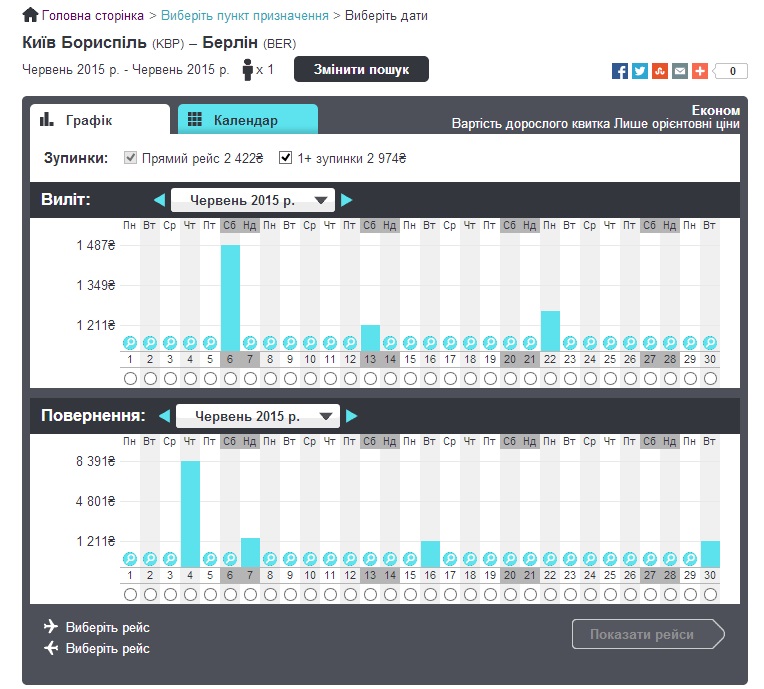
Task: Click the Twitter share icon
Action: [x=640, y=71]
